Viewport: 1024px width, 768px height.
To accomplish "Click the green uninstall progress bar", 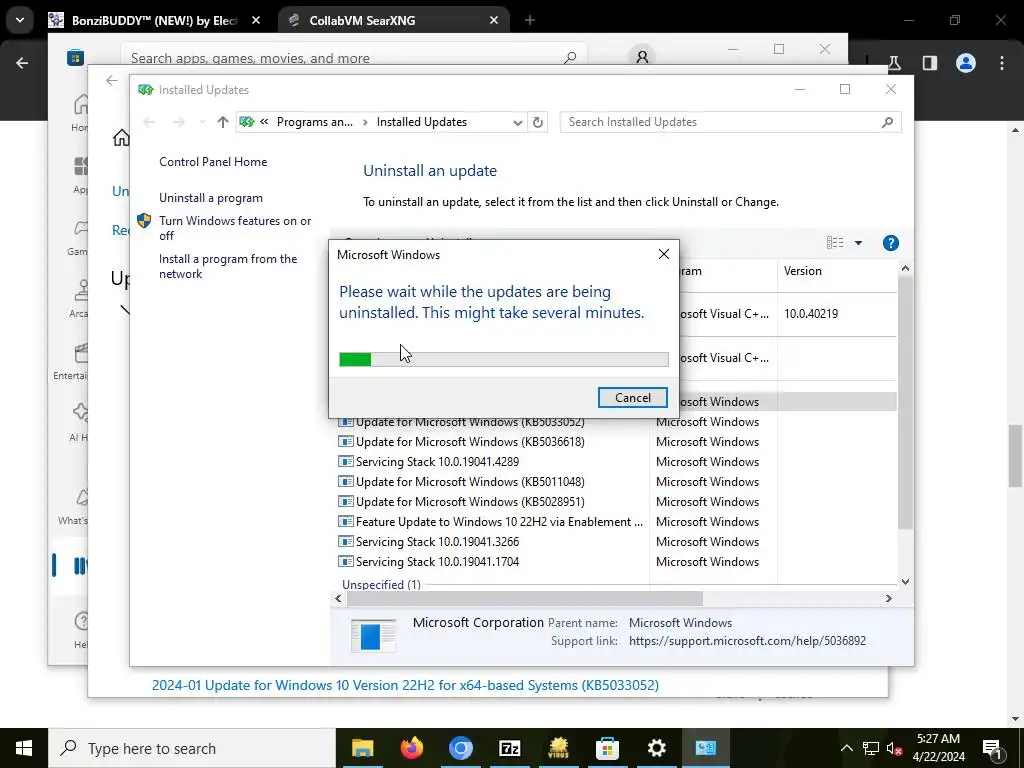I will [504, 359].
